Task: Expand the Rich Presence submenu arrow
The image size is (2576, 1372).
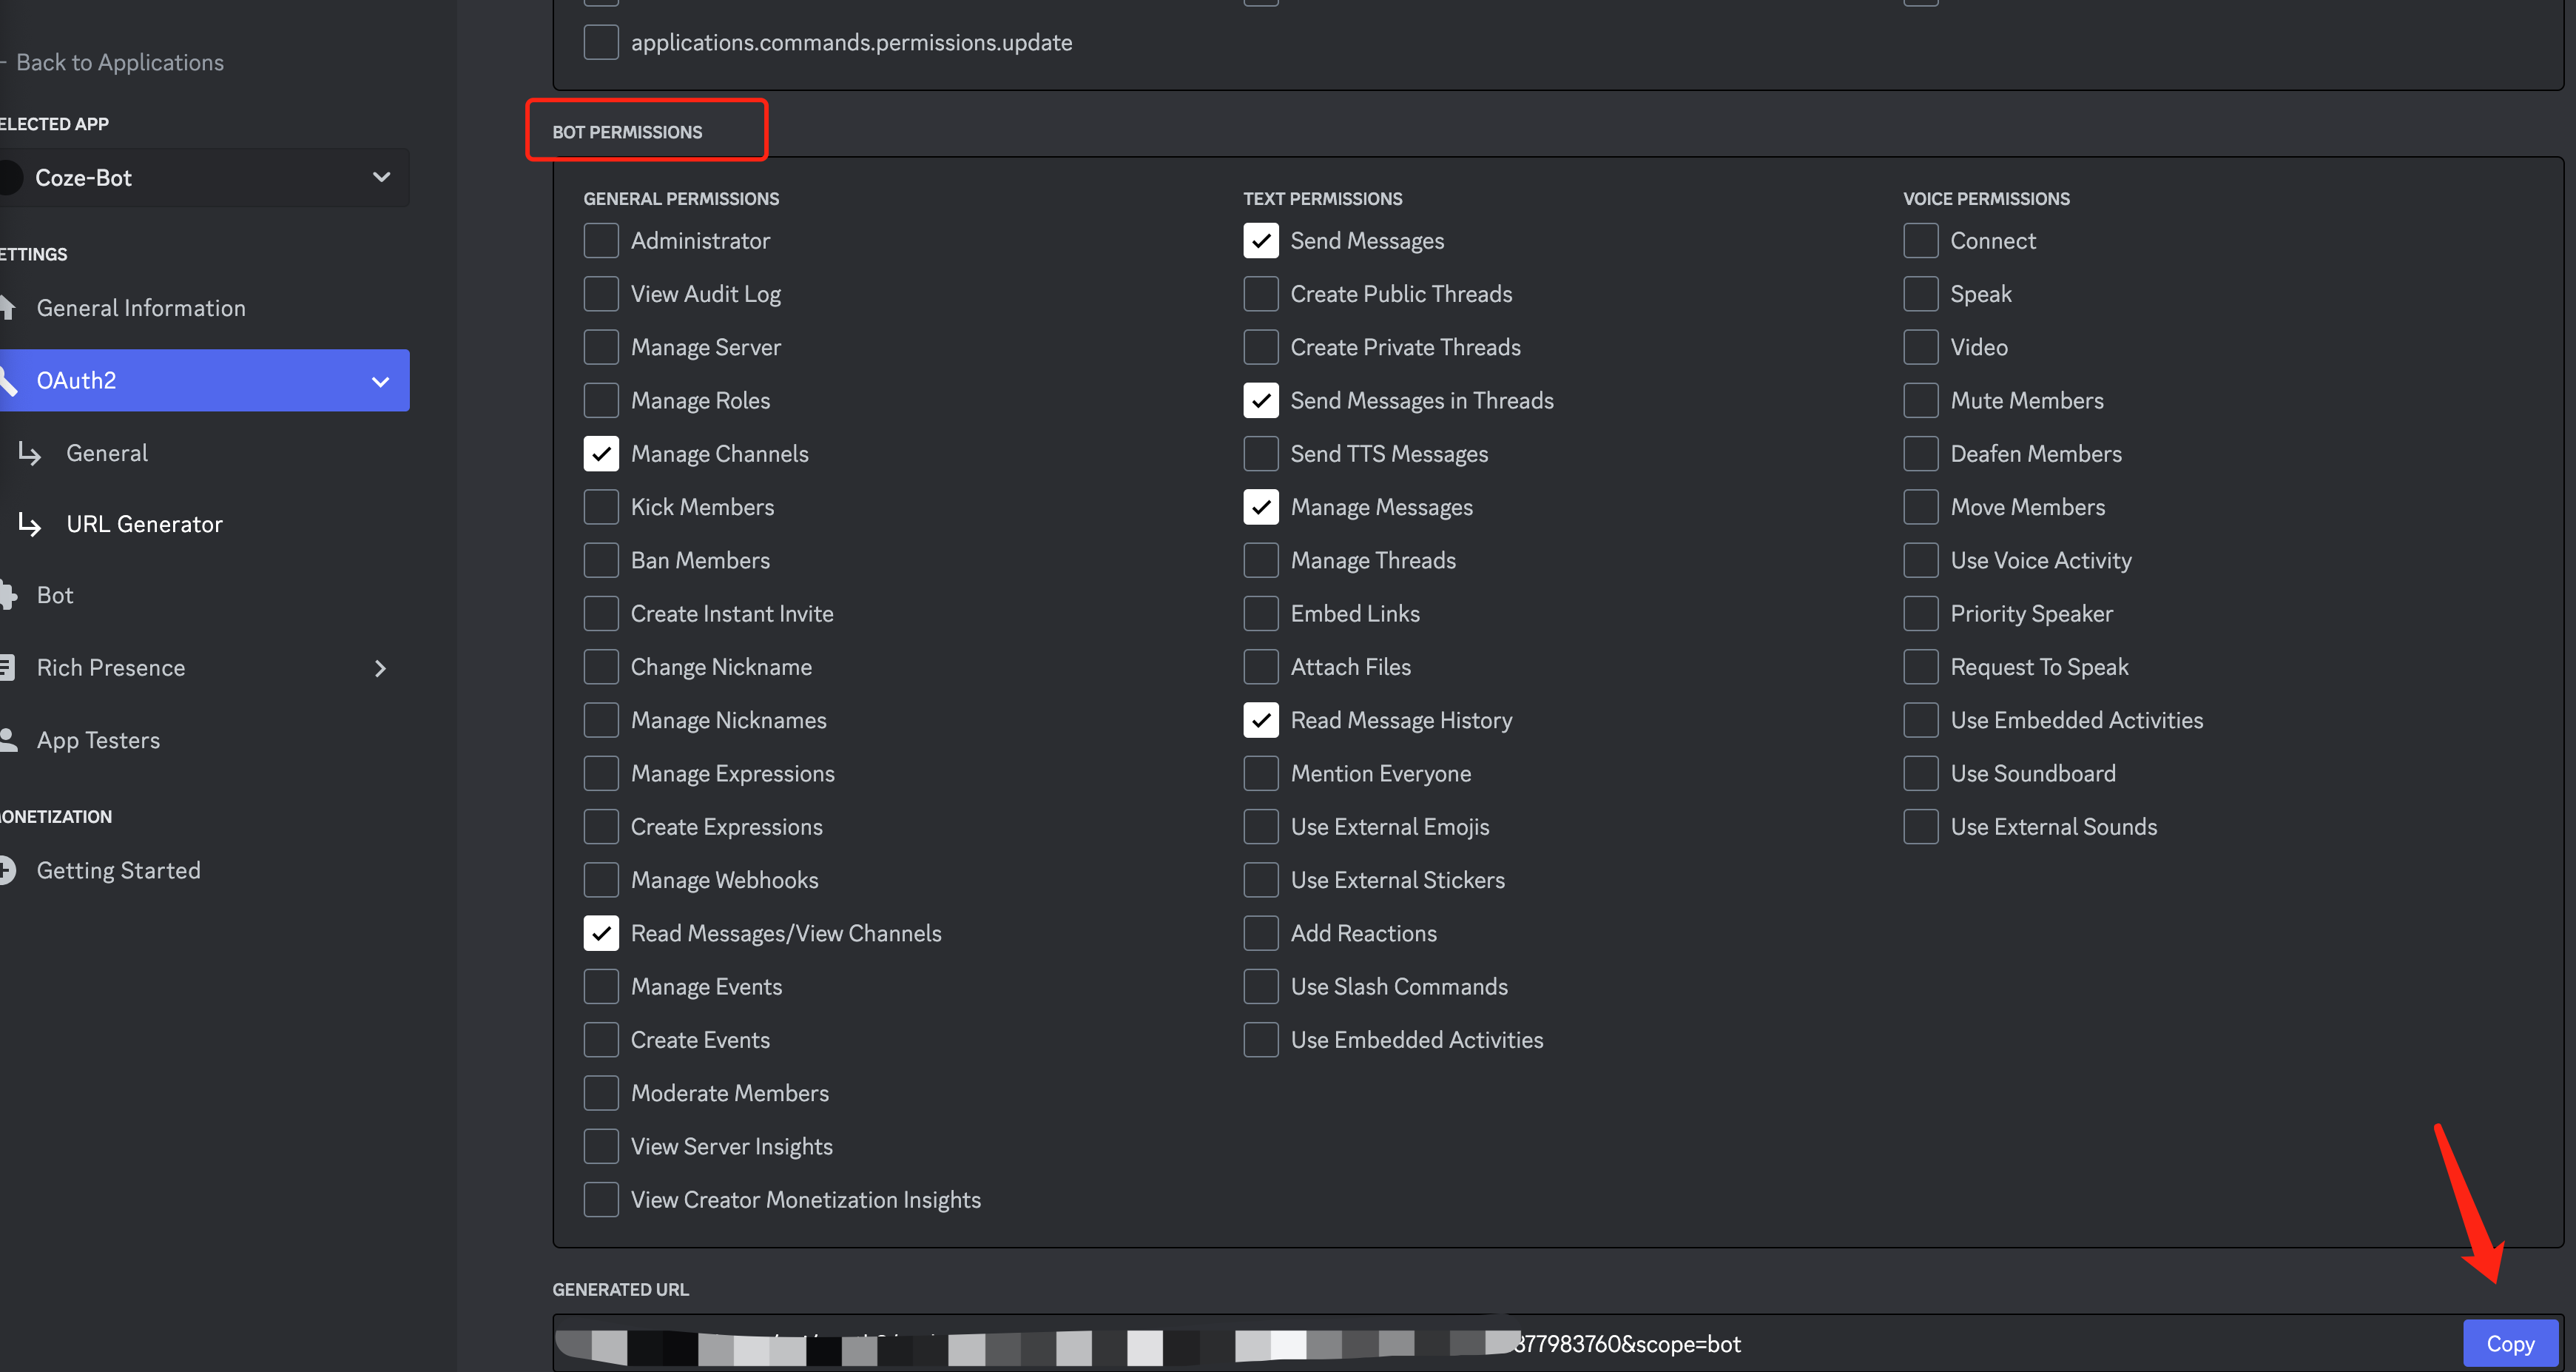Action: [x=380, y=668]
